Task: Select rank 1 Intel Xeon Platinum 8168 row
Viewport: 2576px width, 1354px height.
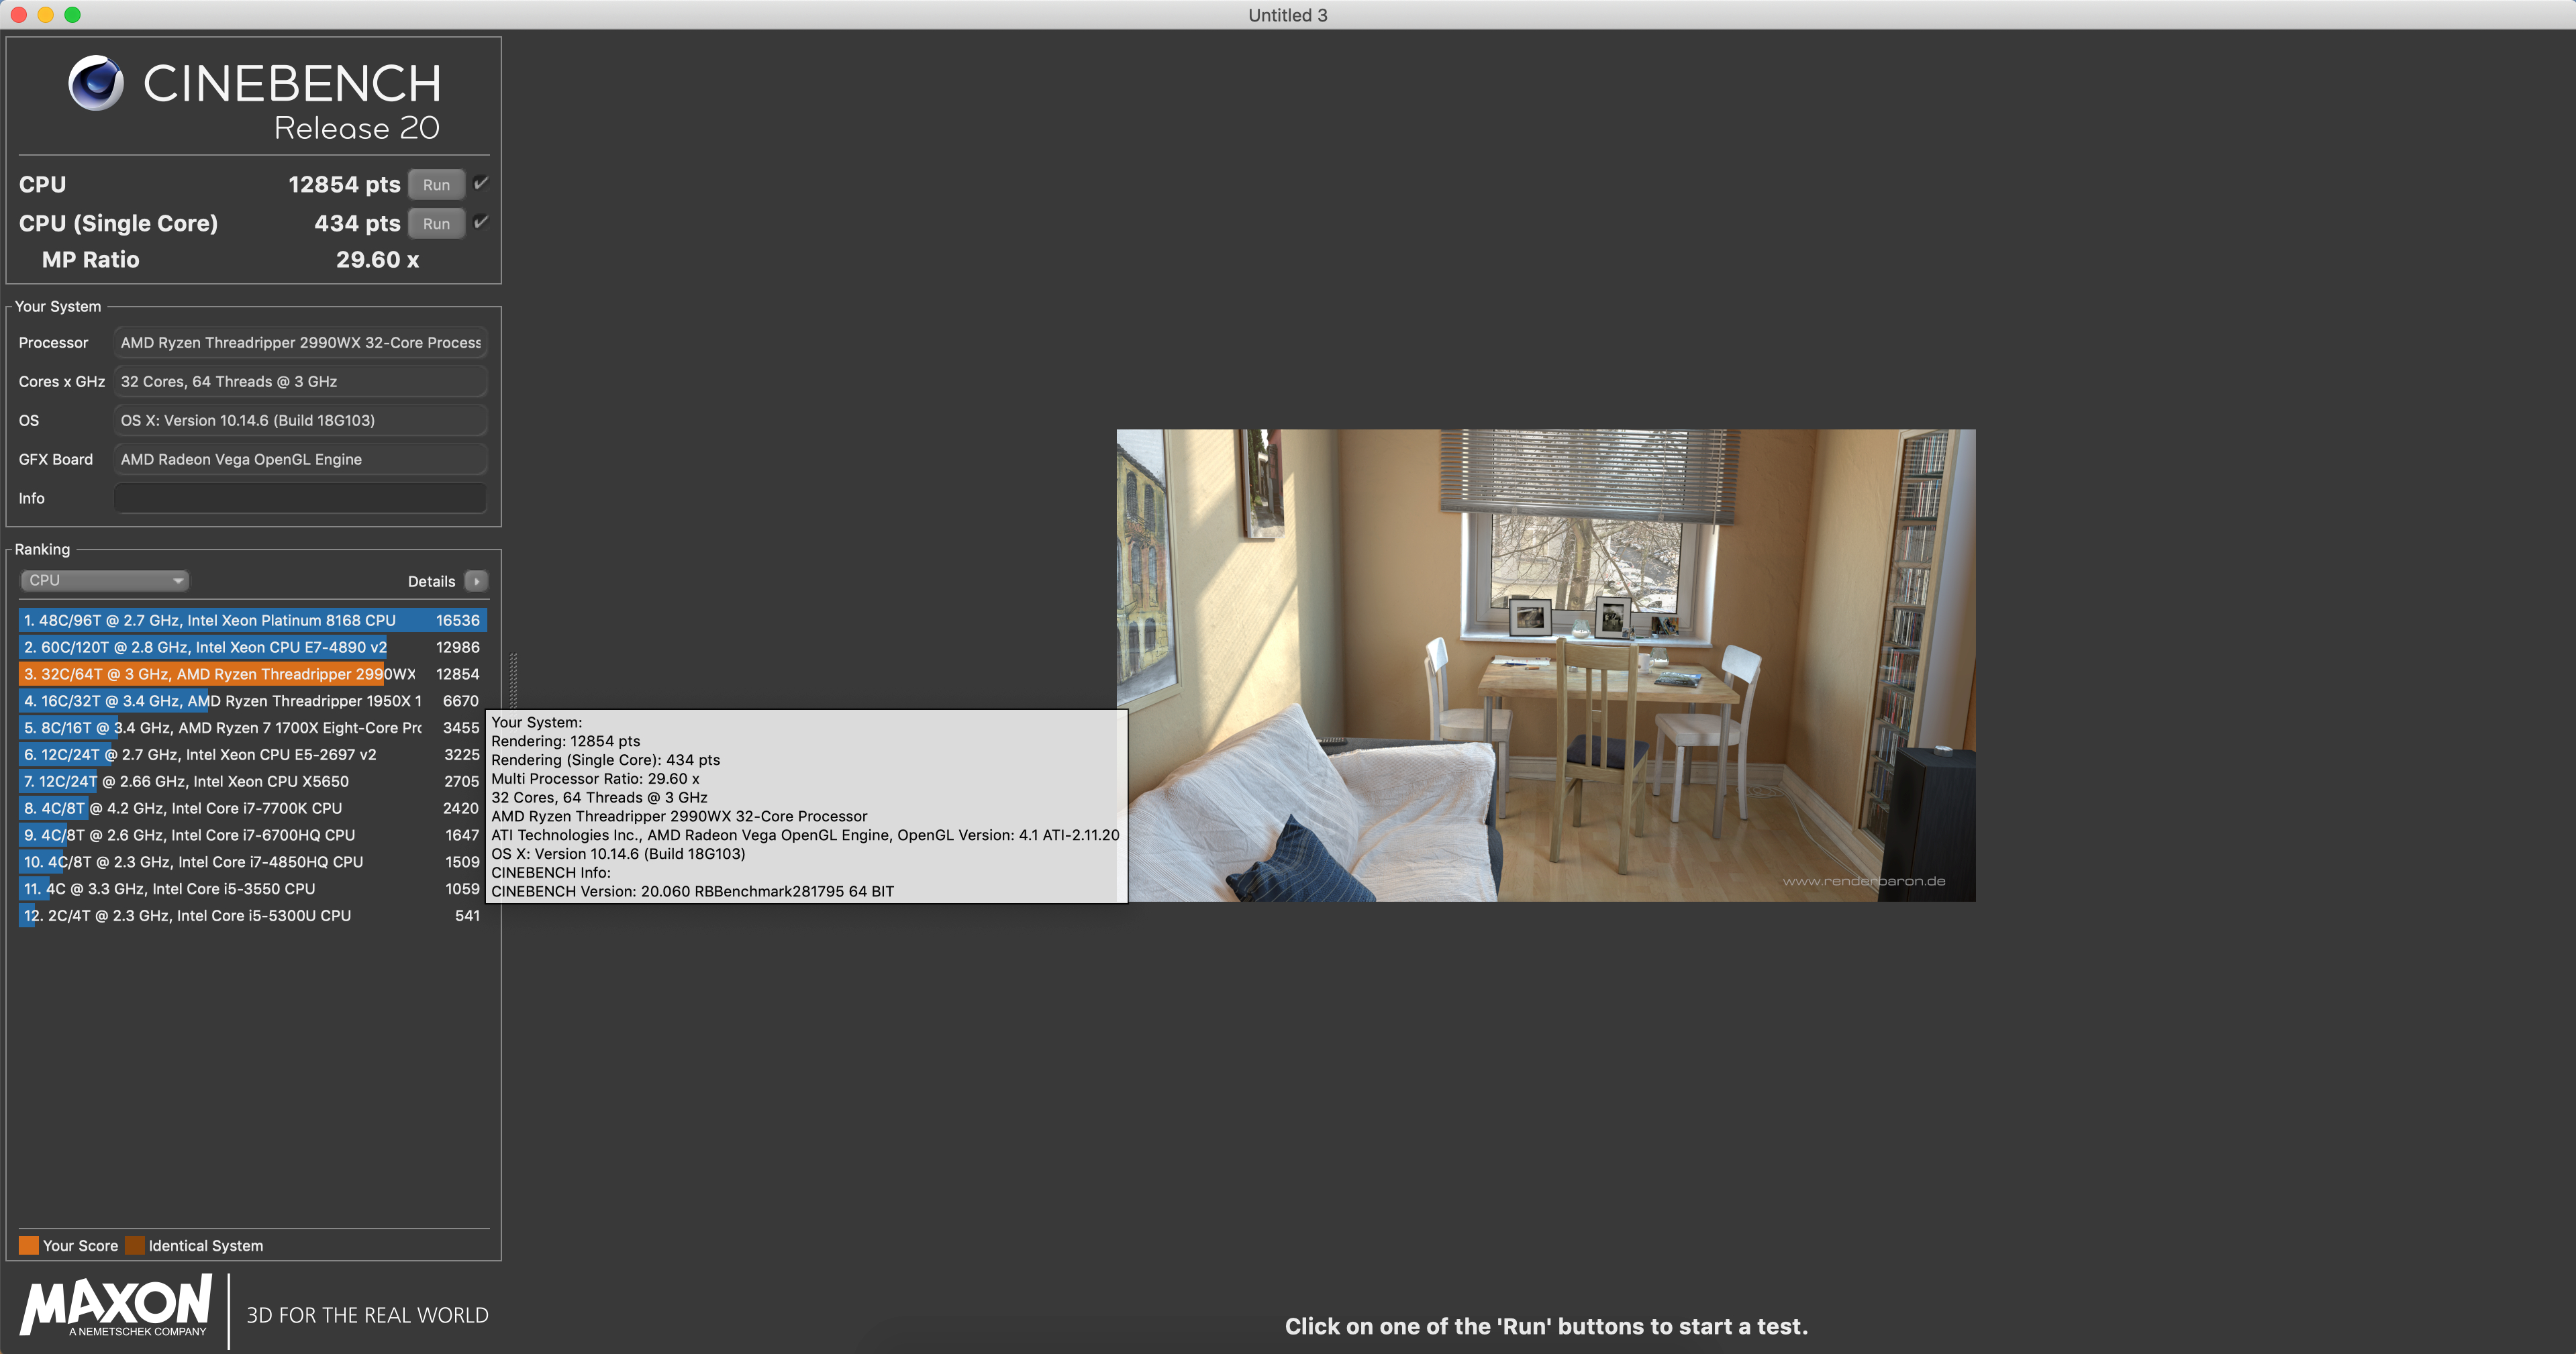Action: (x=253, y=620)
